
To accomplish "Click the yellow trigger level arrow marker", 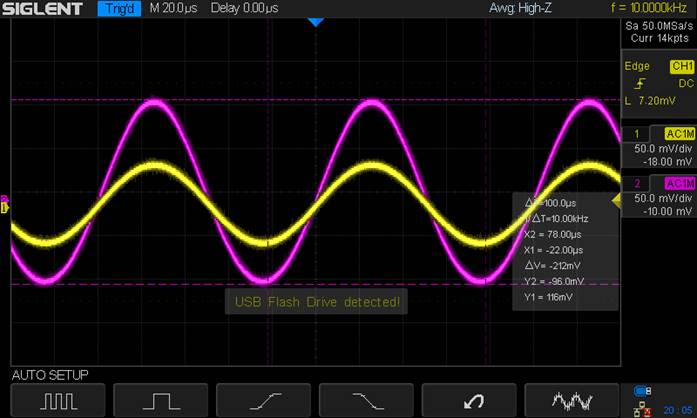I will [617, 201].
